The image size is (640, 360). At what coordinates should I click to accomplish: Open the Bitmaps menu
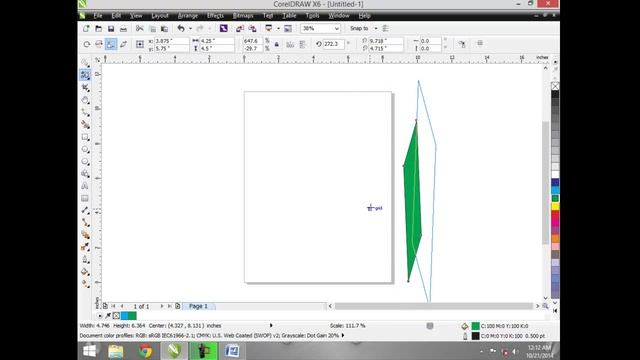click(x=243, y=16)
